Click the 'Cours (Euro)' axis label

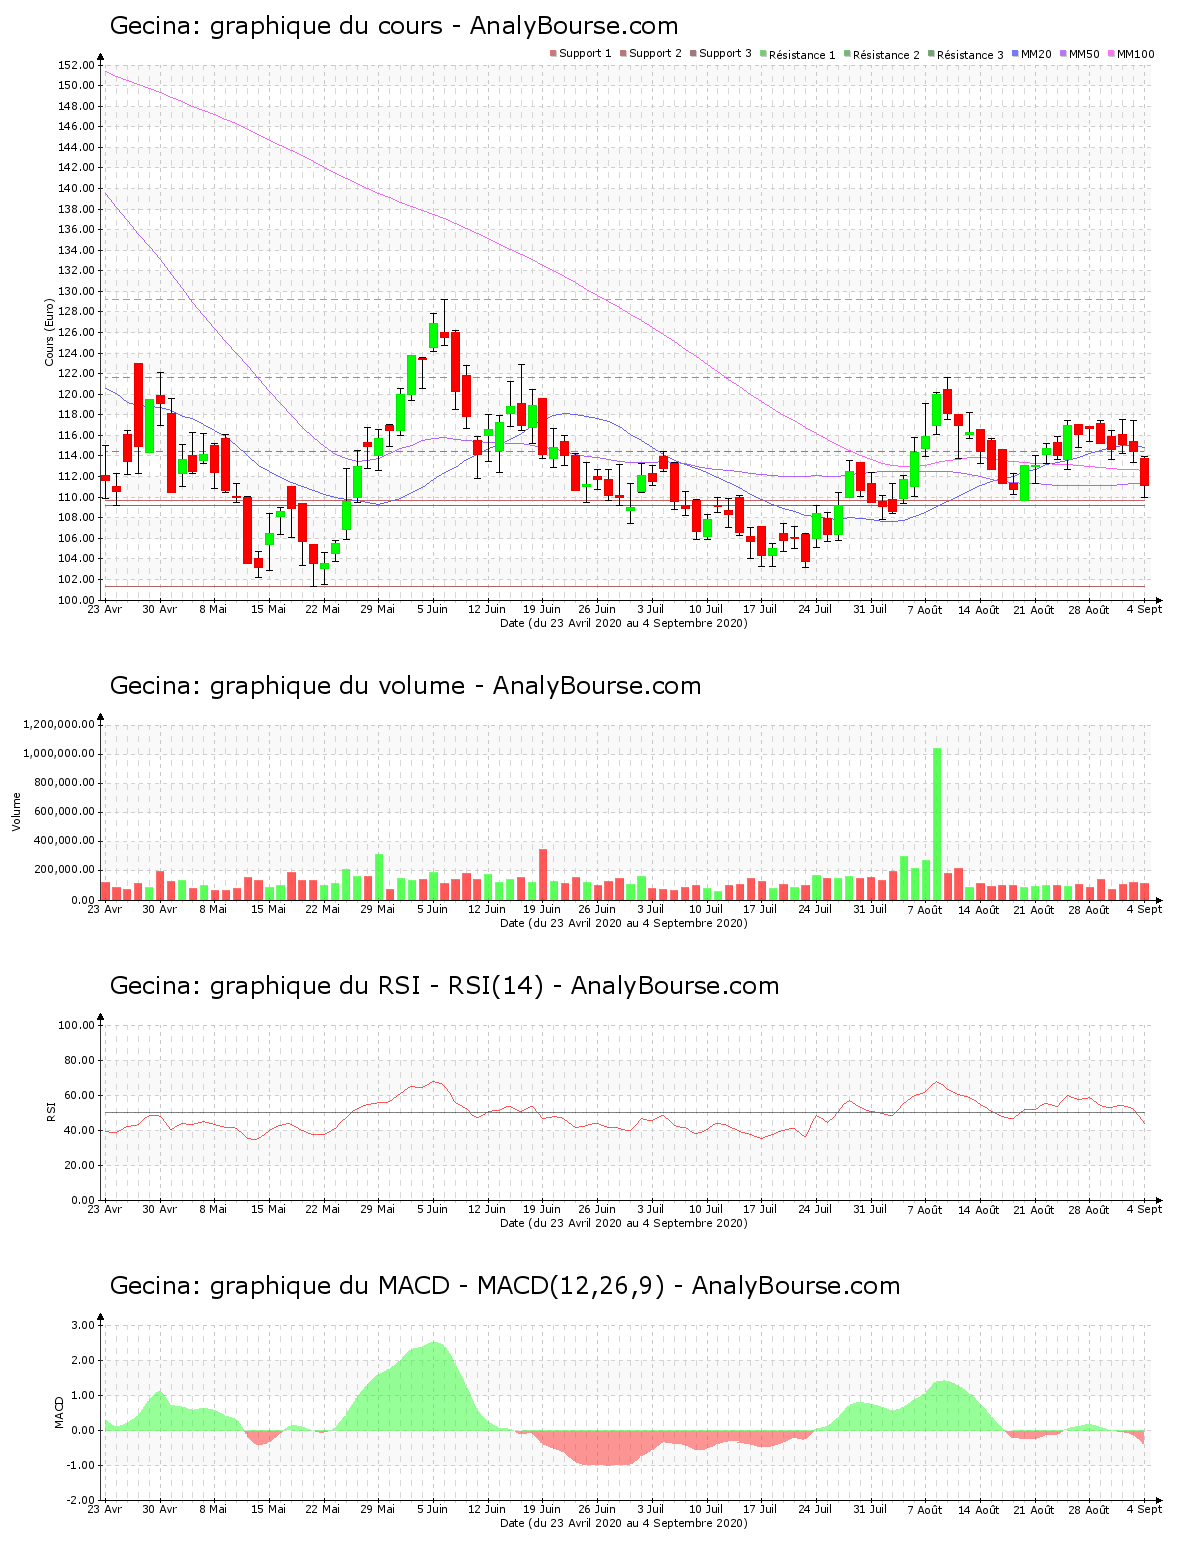click(49, 332)
